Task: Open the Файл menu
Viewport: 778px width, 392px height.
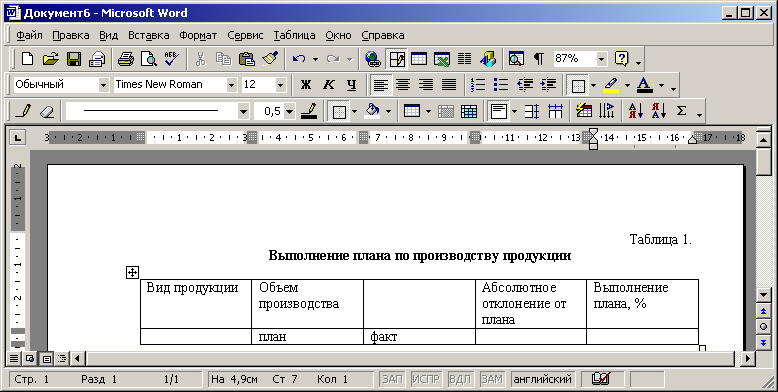Action: [x=29, y=35]
